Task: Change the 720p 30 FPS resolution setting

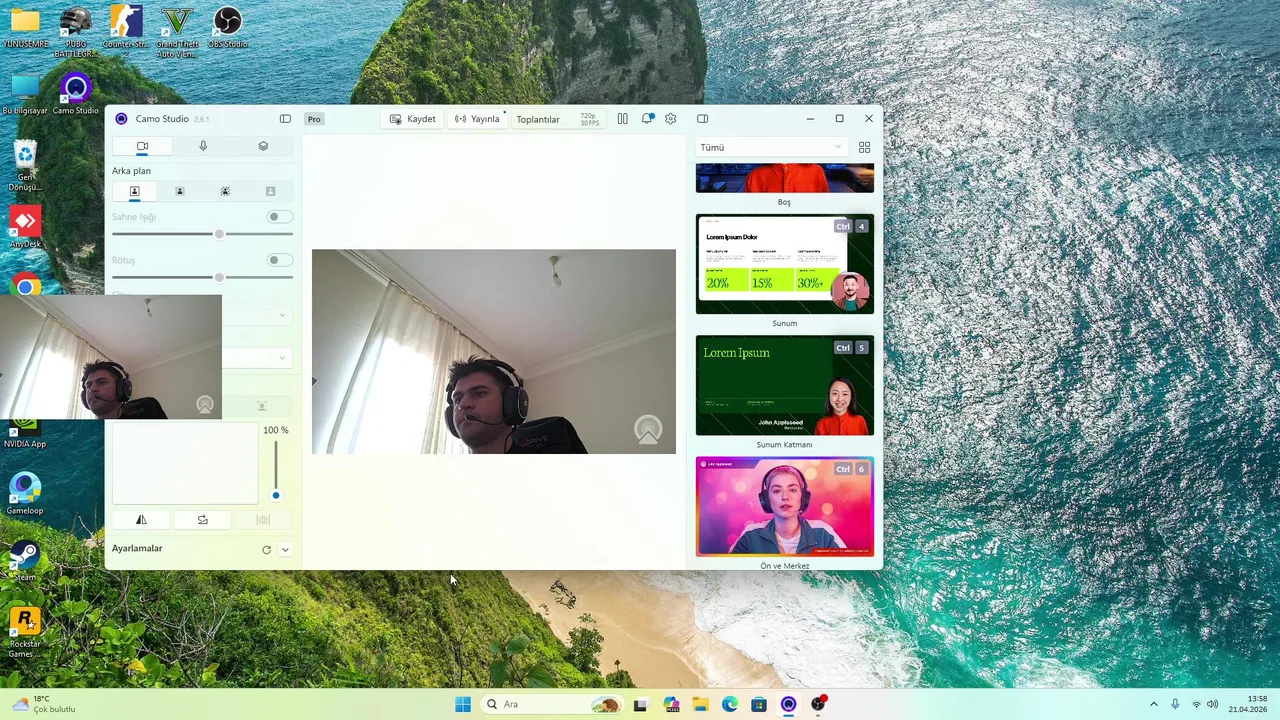Action: 590,119
